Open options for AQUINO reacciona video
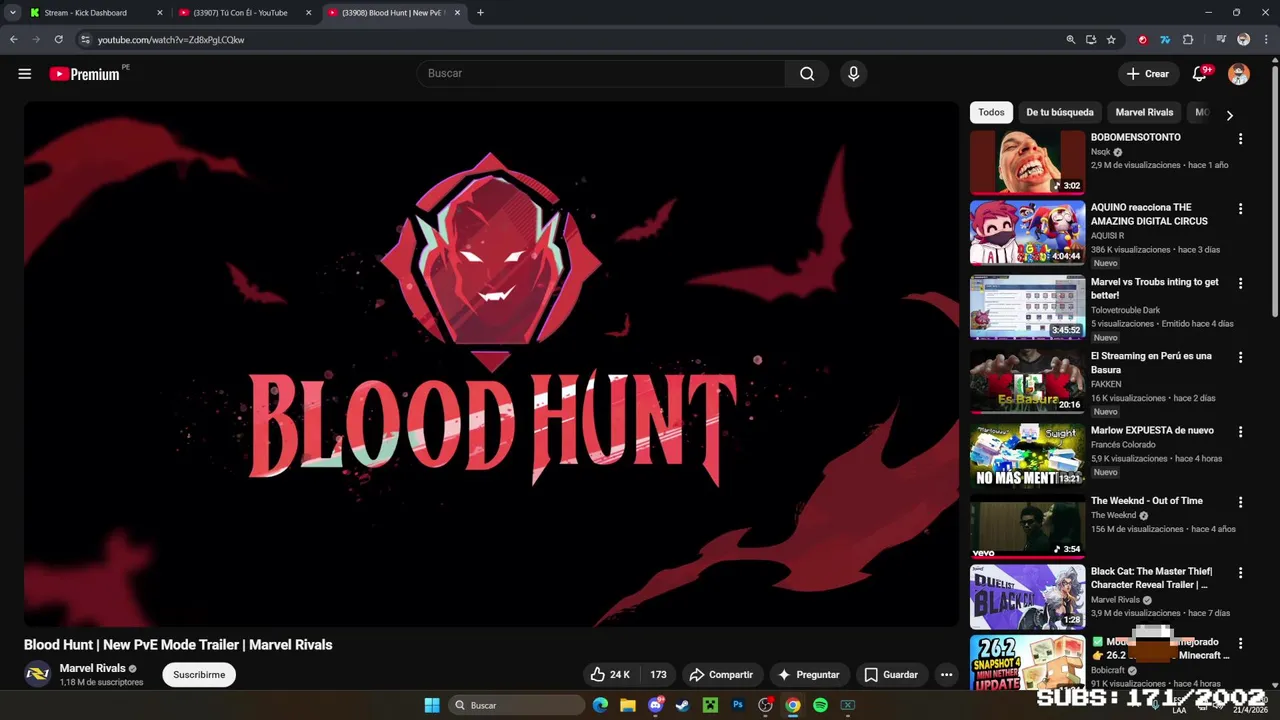1280x720 pixels. click(x=1240, y=209)
